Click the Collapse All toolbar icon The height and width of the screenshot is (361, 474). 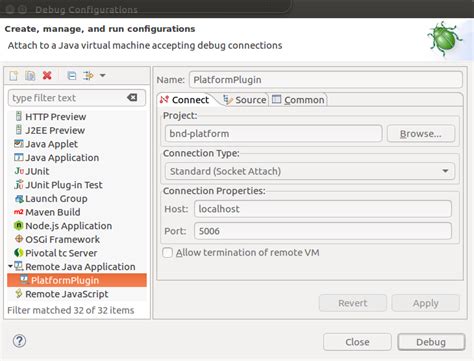coord(72,76)
